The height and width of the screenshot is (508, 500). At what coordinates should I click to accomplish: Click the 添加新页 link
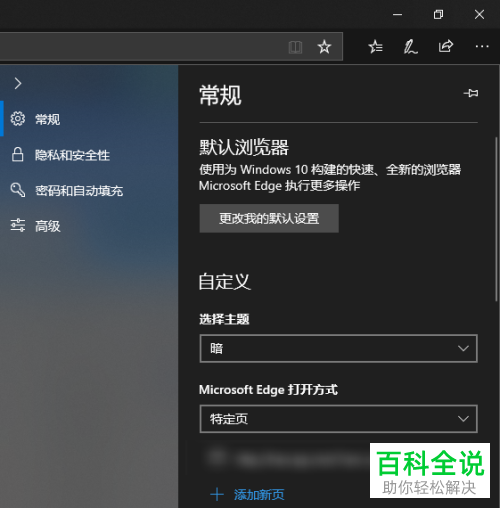click(x=259, y=495)
